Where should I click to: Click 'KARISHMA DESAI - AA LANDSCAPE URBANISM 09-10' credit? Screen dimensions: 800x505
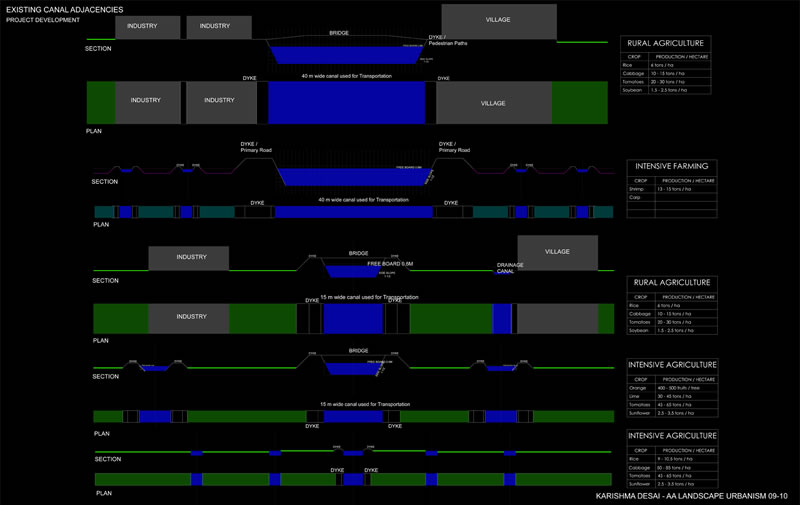coord(691,496)
